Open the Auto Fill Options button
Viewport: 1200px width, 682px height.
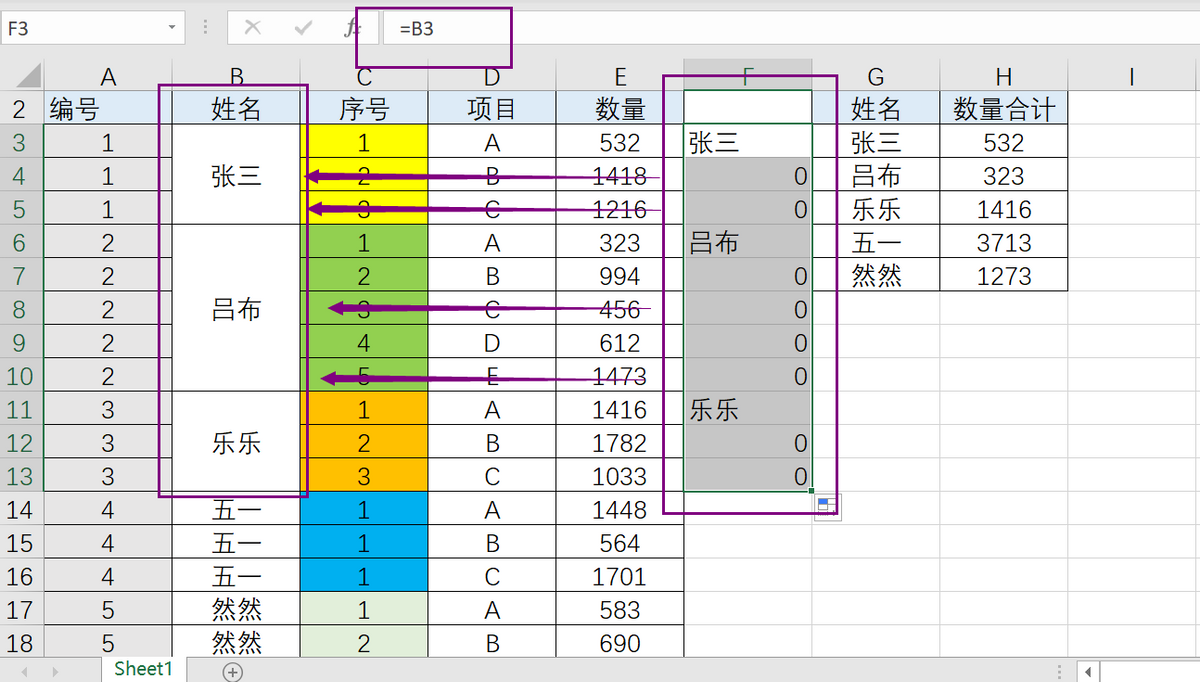(827, 507)
